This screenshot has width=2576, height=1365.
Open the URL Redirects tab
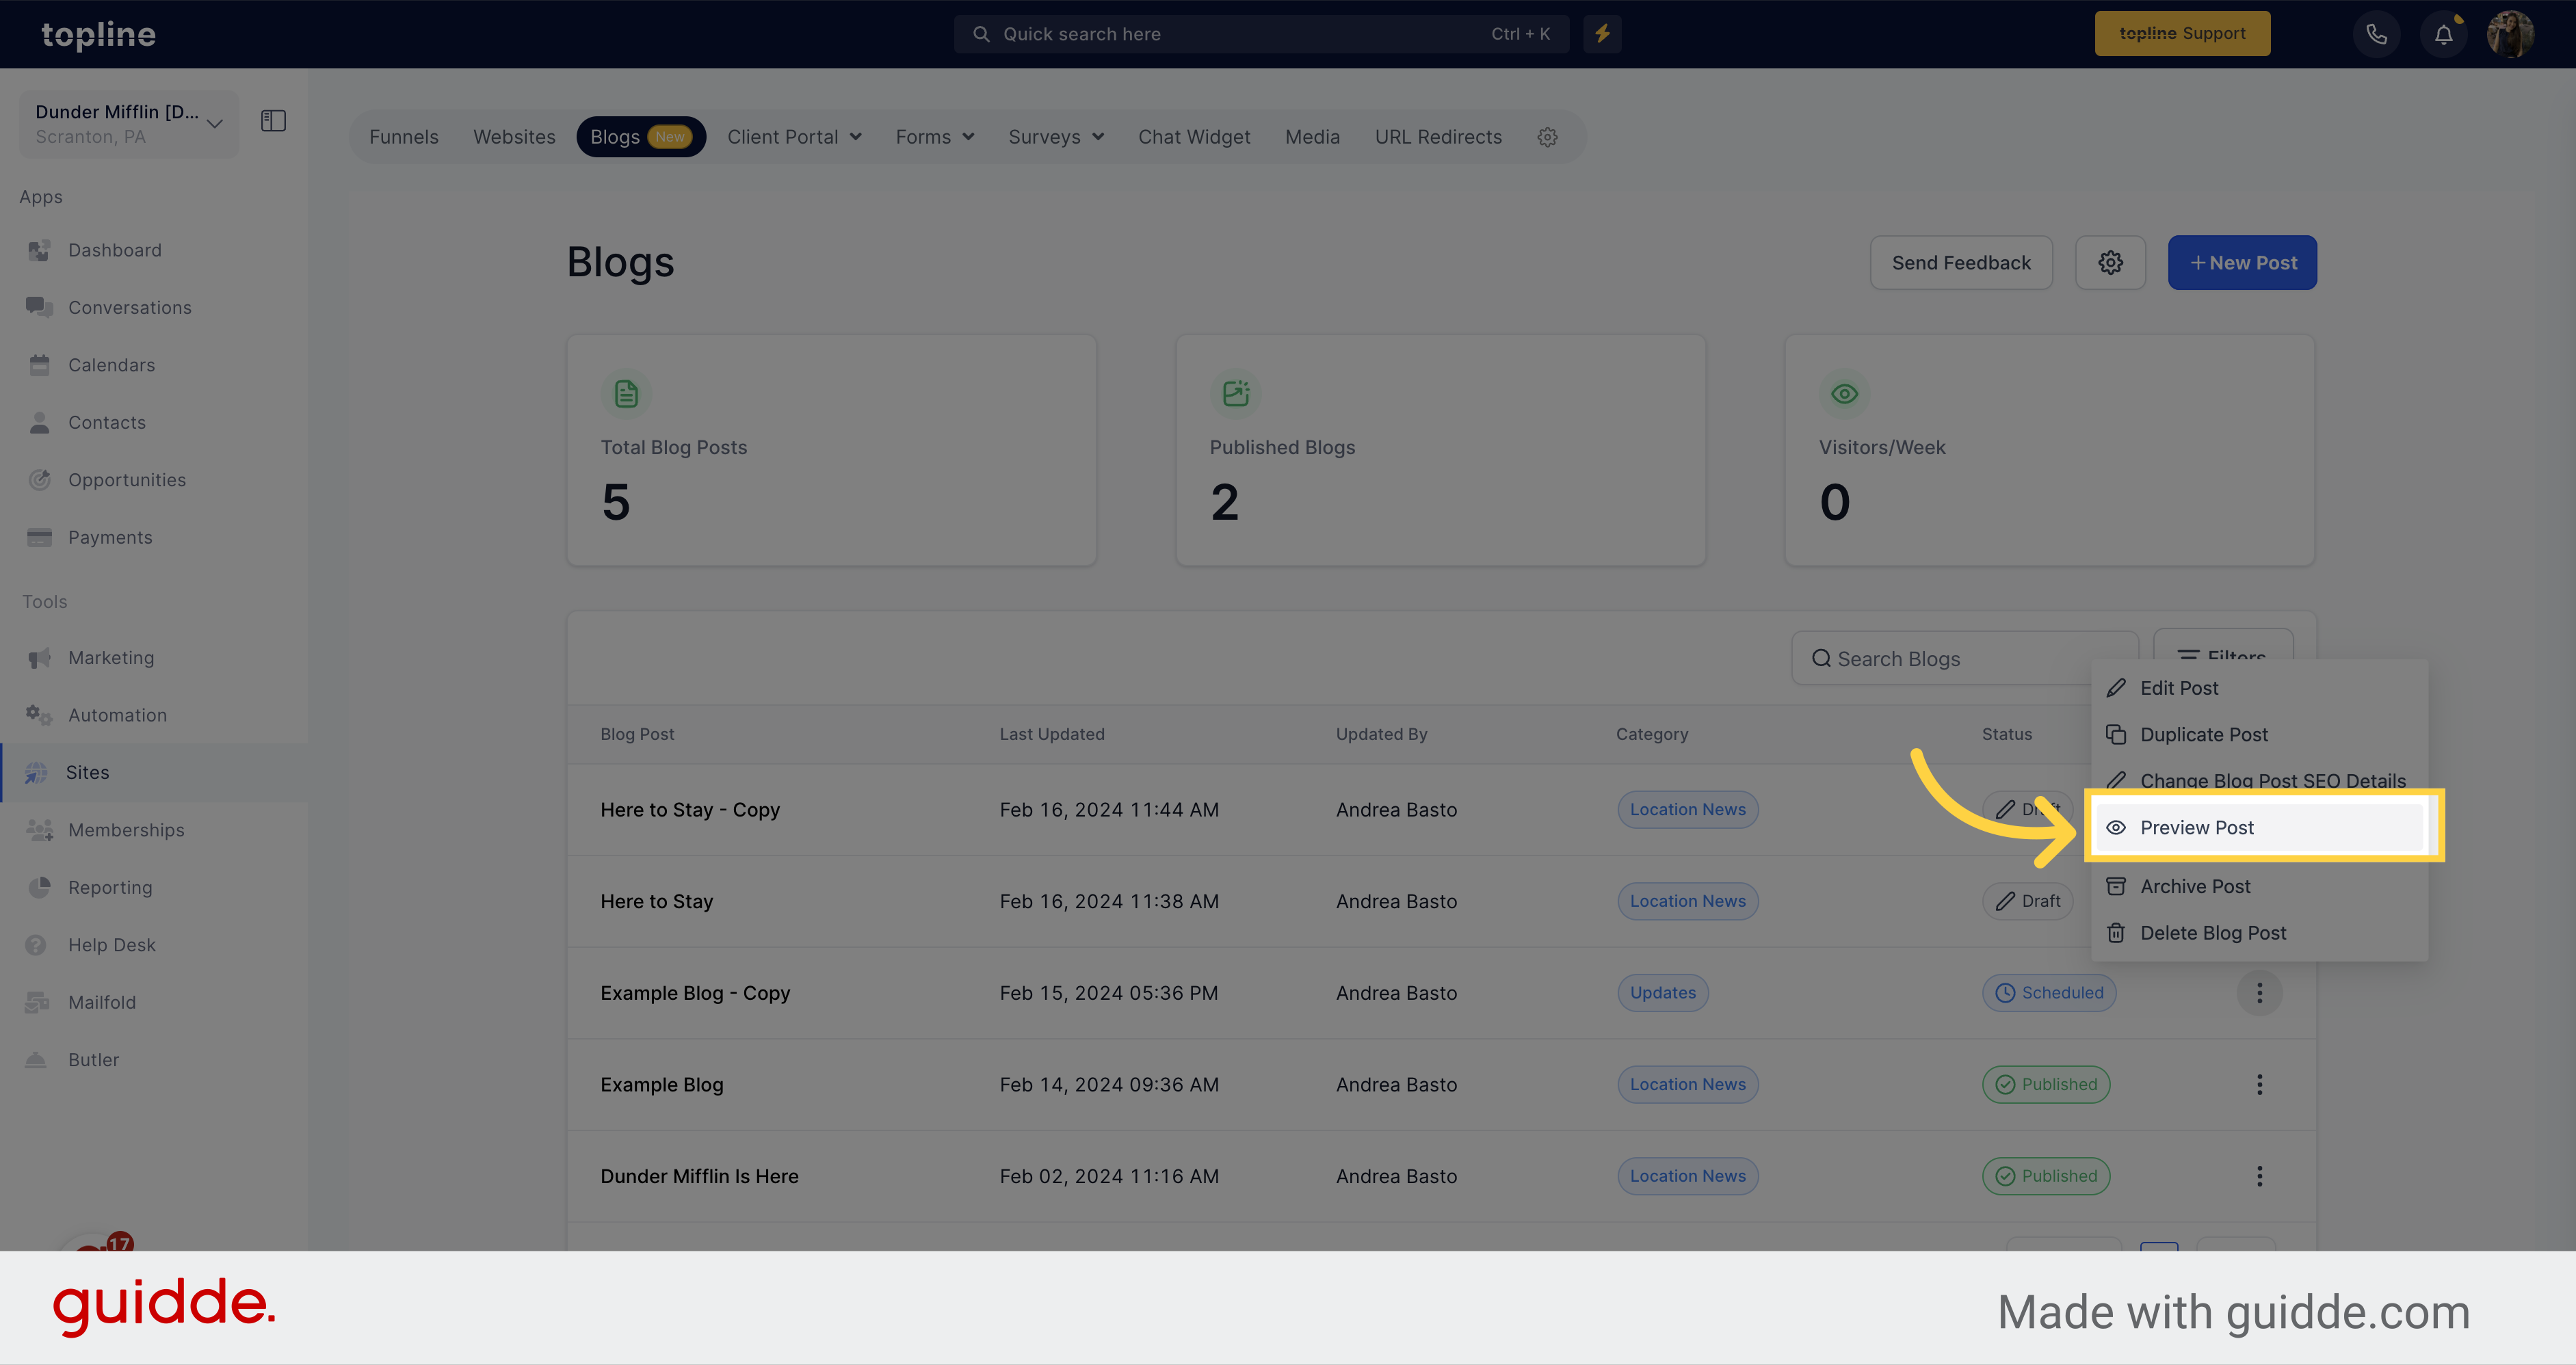point(1438,137)
